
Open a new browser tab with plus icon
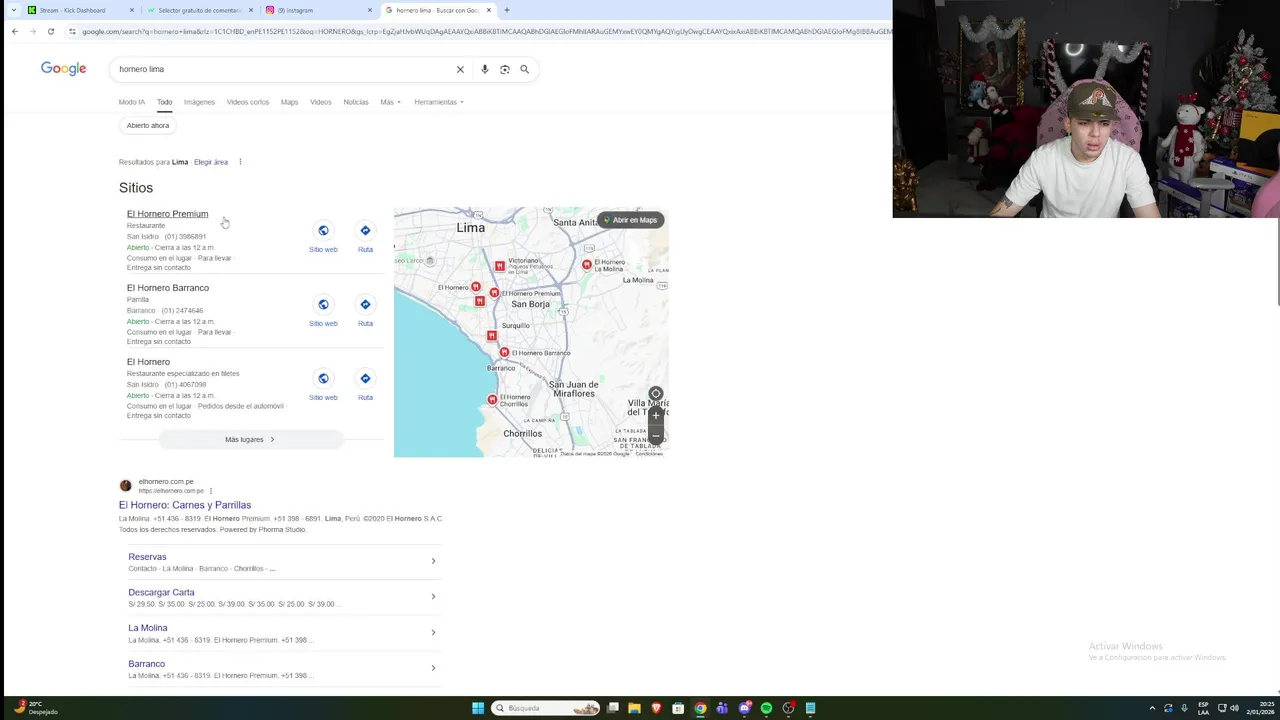tap(507, 10)
